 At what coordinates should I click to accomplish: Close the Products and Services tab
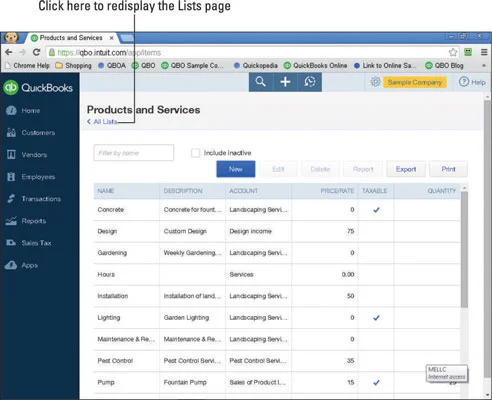coord(112,38)
